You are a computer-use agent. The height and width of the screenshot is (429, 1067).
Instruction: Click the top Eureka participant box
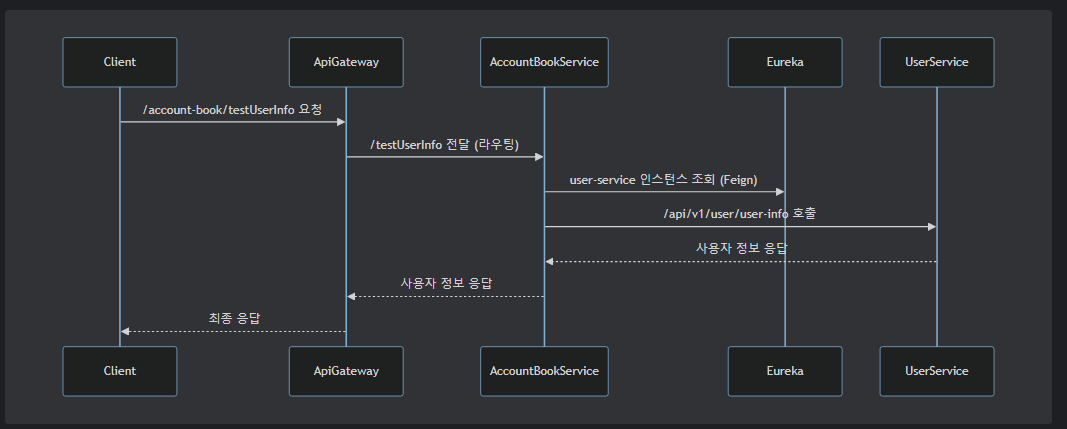click(785, 62)
